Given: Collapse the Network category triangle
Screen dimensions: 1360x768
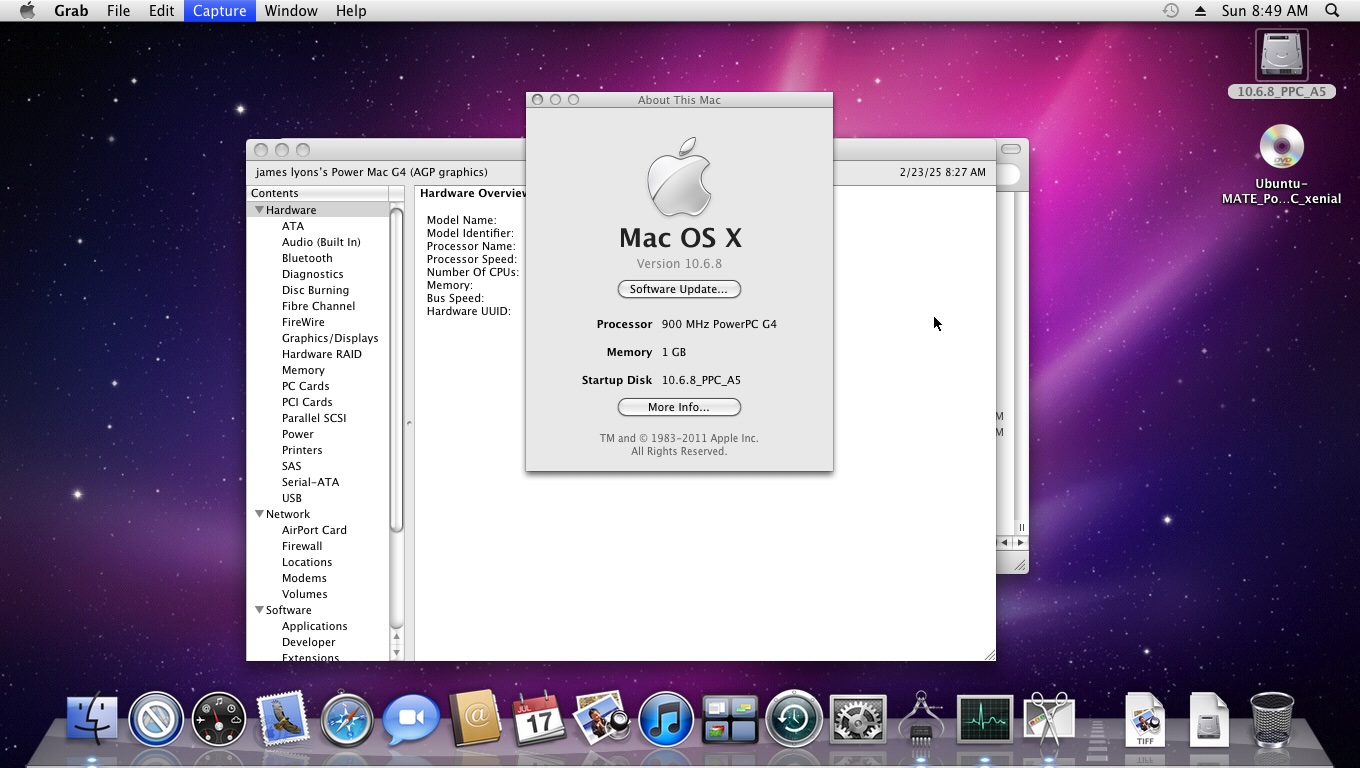Looking at the screenshot, I should [x=259, y=514].
